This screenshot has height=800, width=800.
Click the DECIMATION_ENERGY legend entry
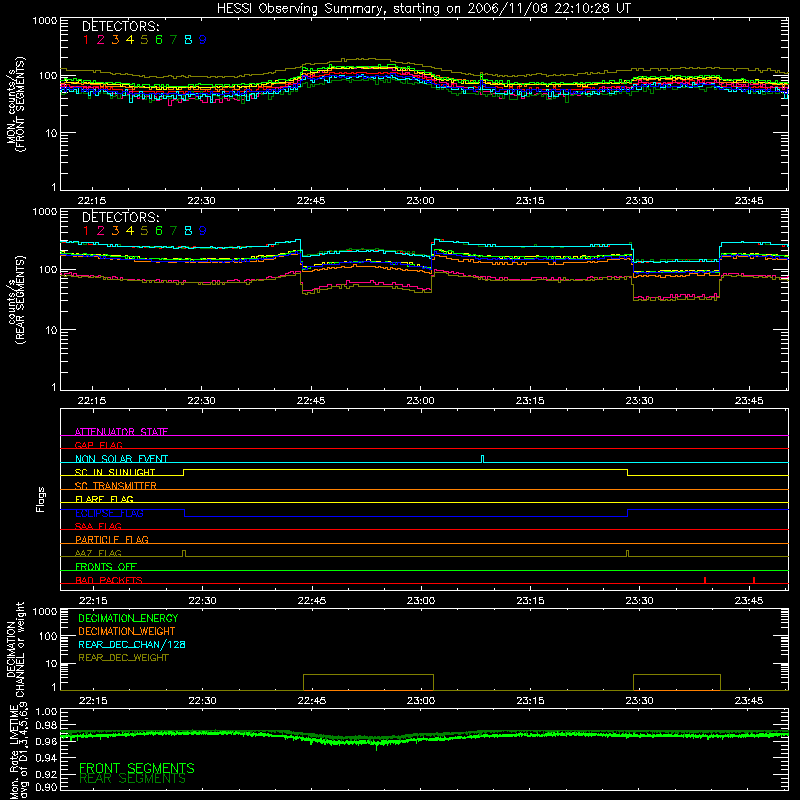[128, 618]
